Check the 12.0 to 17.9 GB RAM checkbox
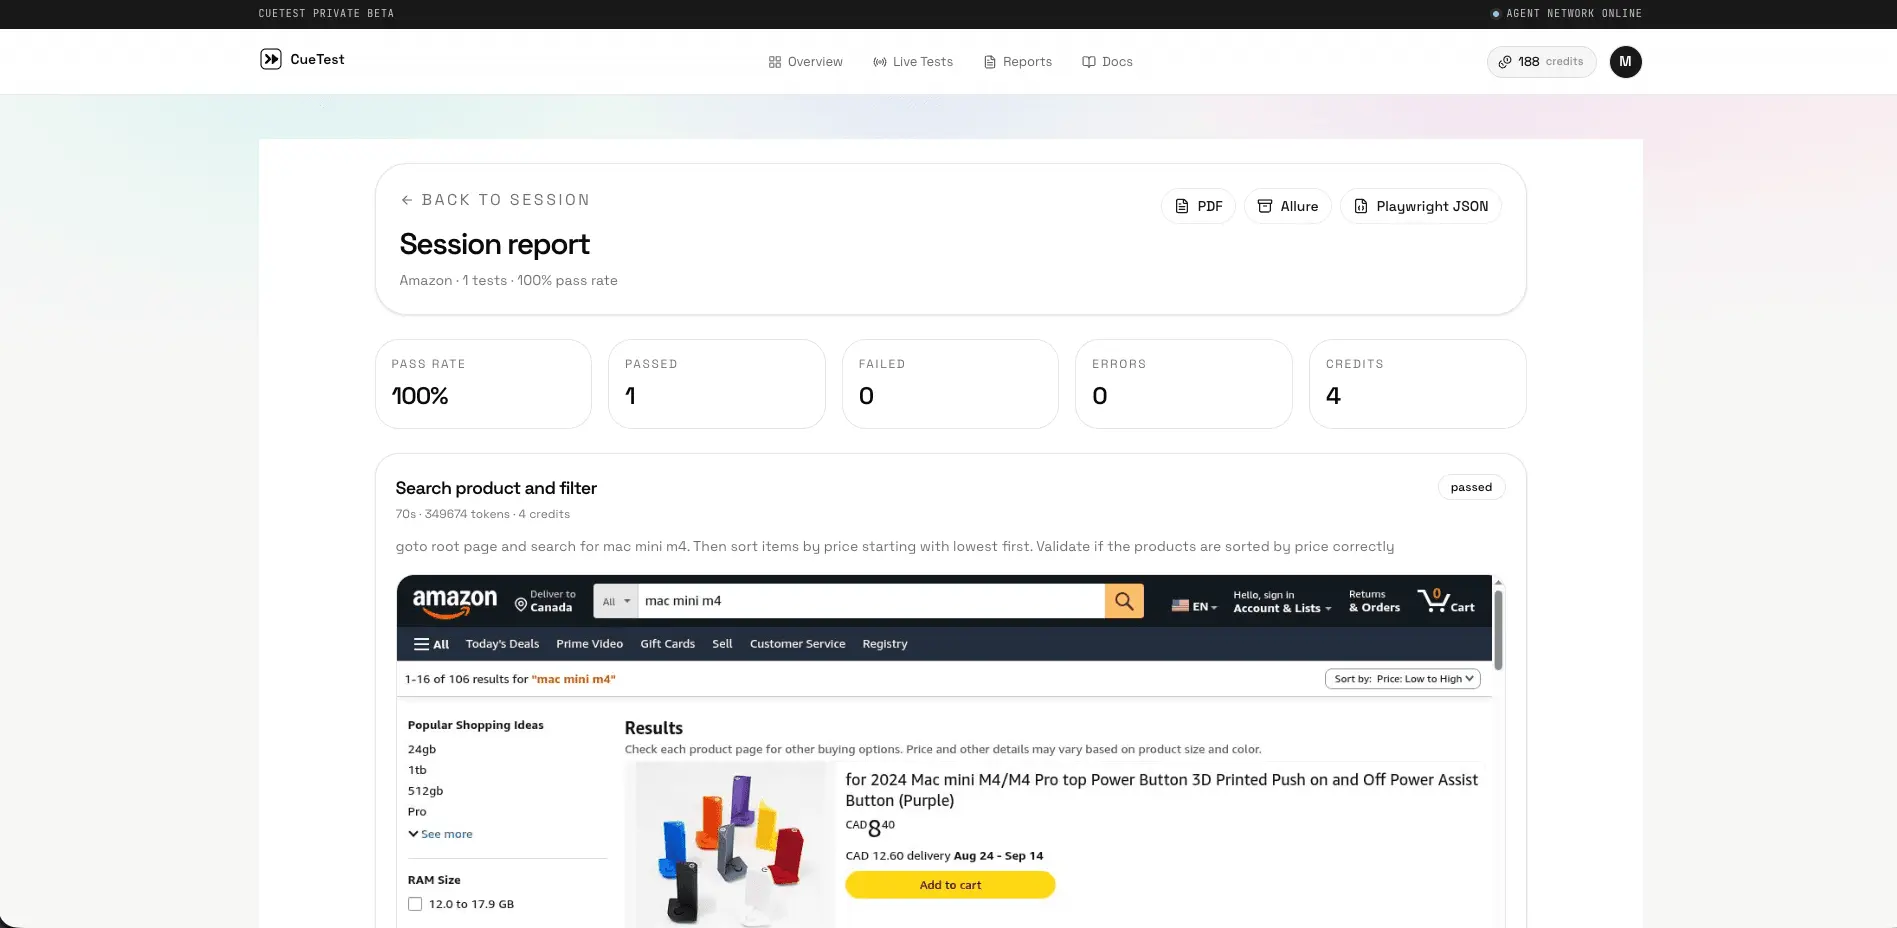The height and width of the screenshot is (928, 1897). click(415, 904)
